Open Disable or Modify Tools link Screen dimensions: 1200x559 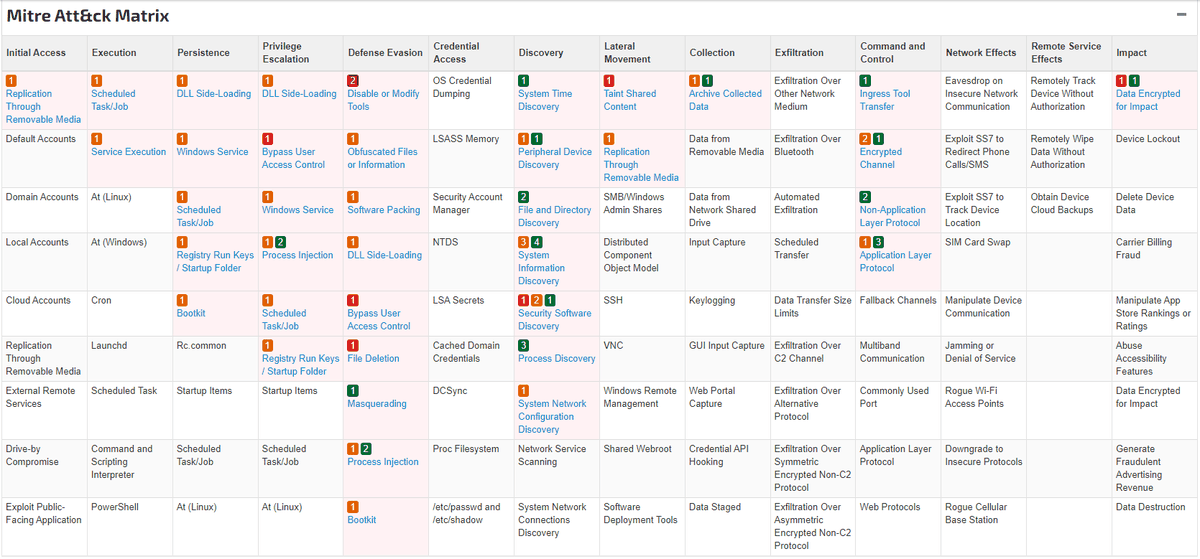click(x=383, y=100)
